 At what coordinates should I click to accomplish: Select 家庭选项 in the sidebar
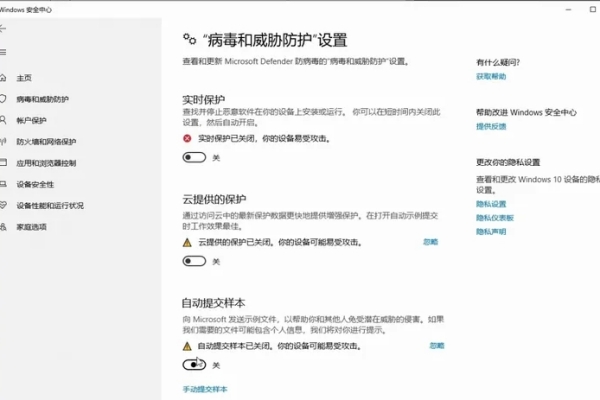(x=31, y=227)
